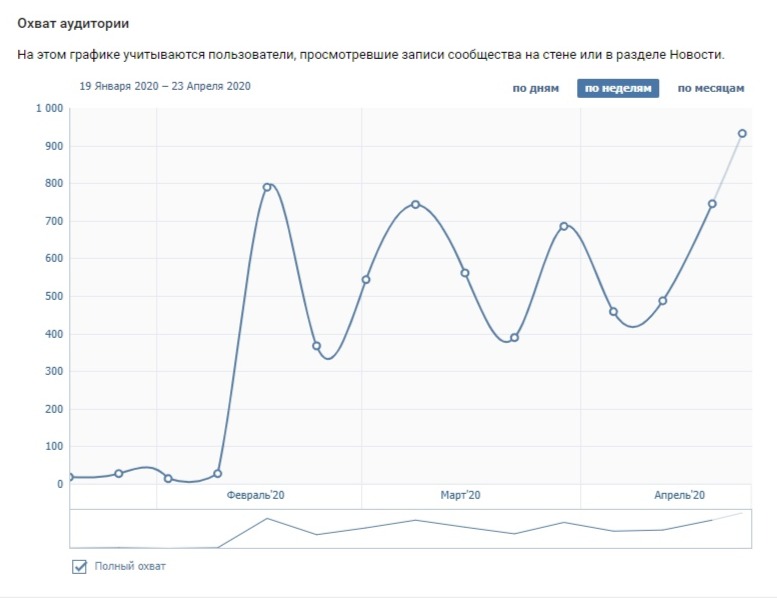Screen dimensions: 777x616
Task: Click the data point near 490 in April
Action: pos(663,300)
